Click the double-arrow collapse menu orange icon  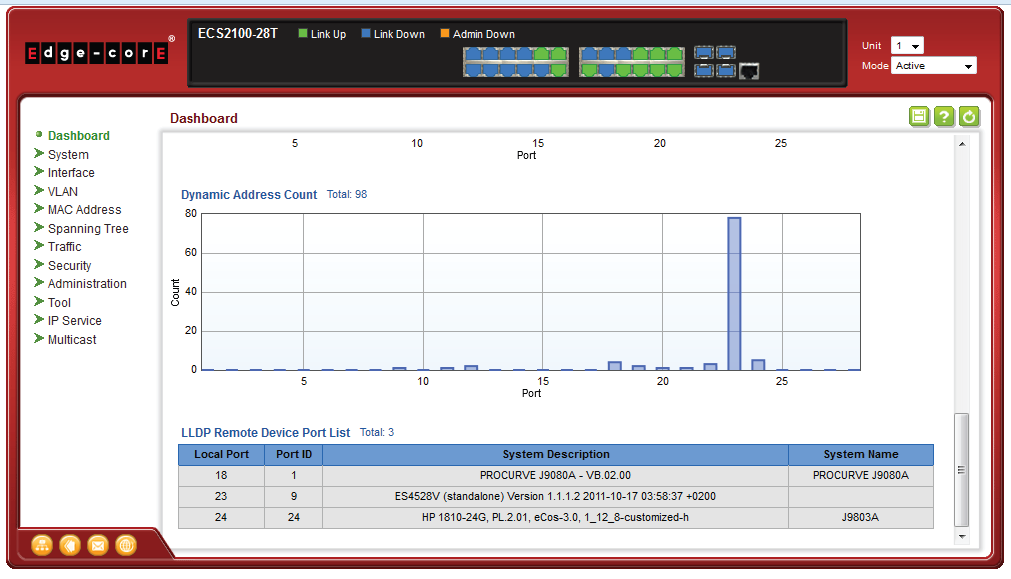click(70, 545)
